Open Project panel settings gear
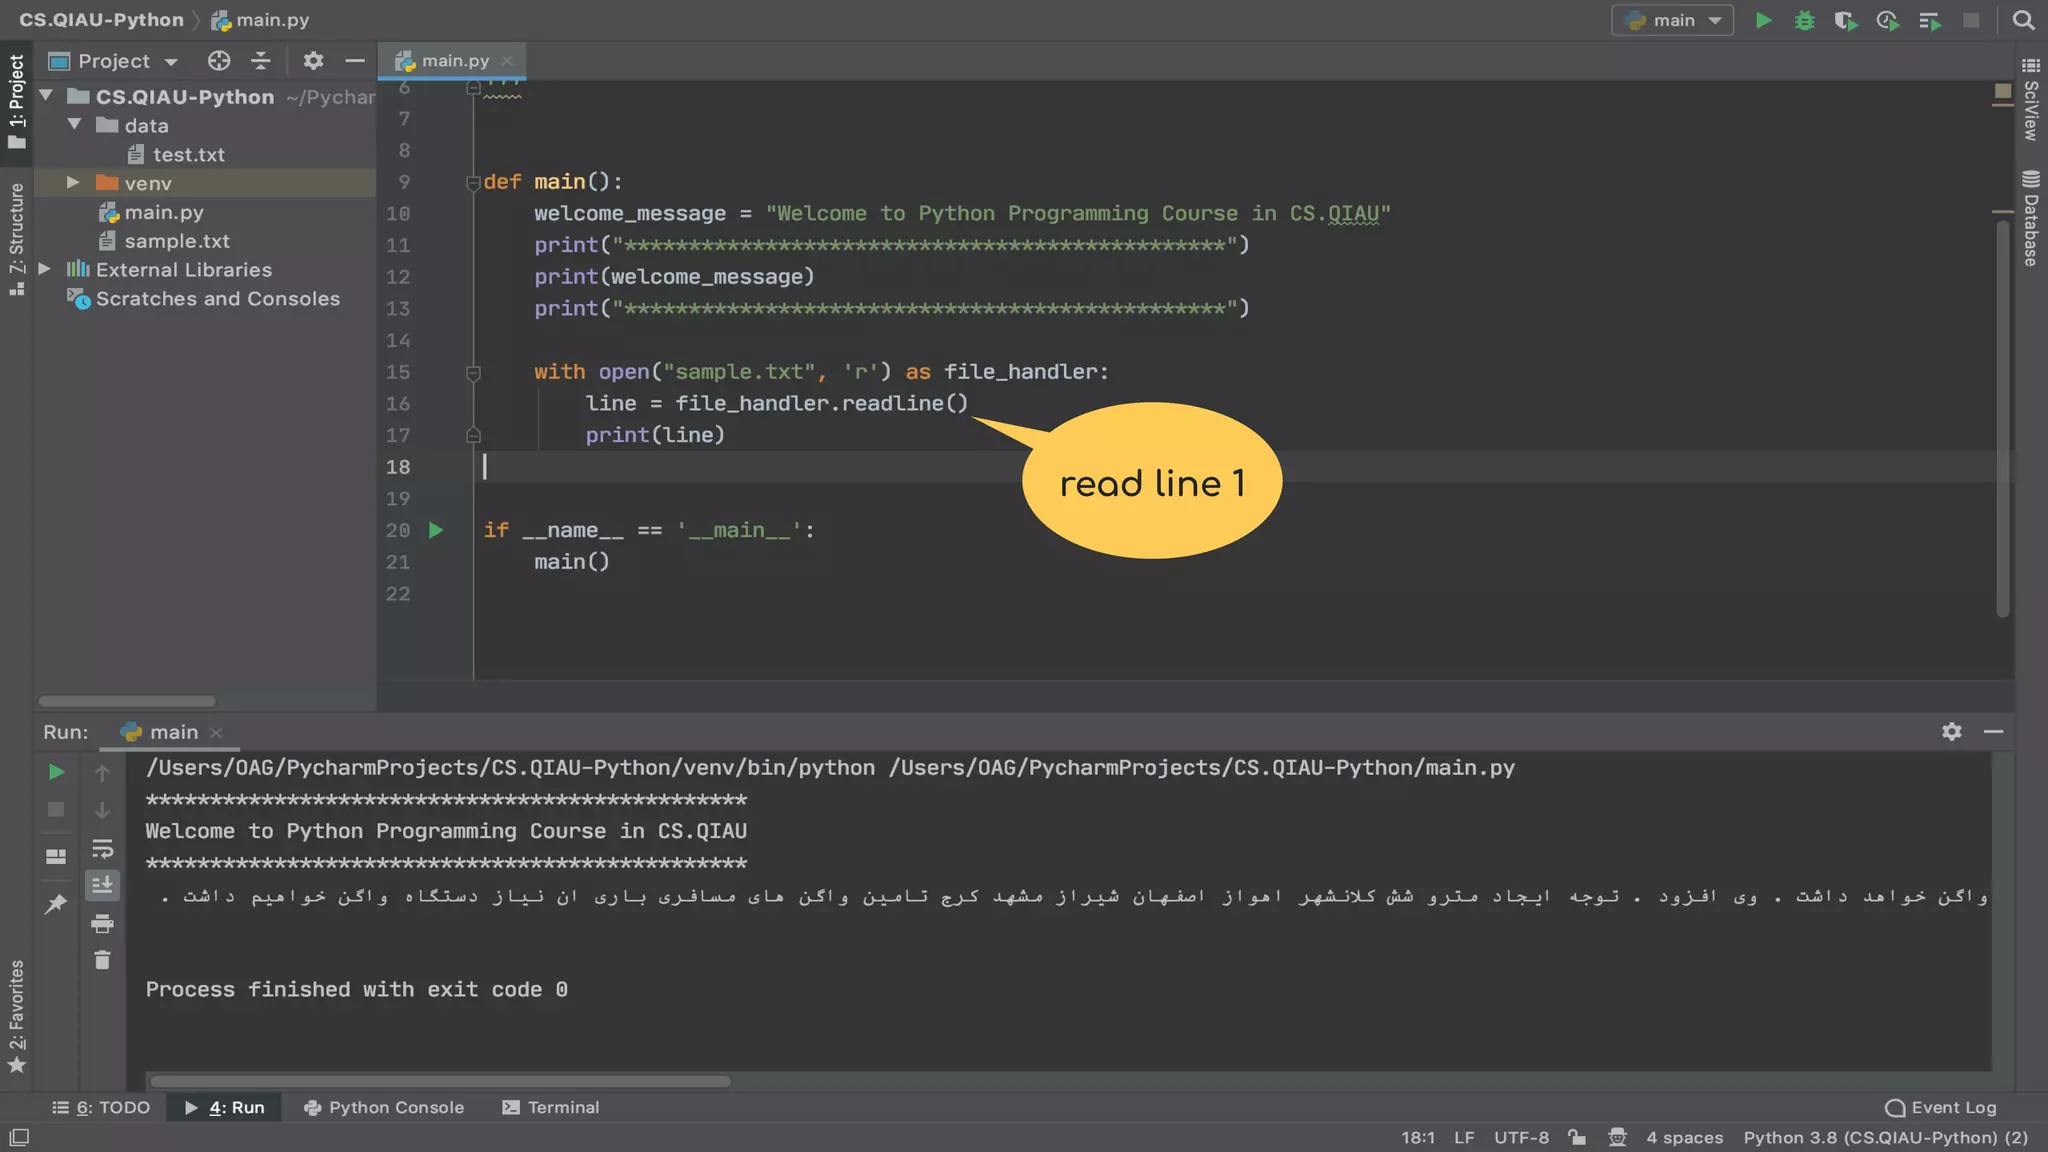The height and width of the screenshot is (1152, 2048). pos(313,61)
